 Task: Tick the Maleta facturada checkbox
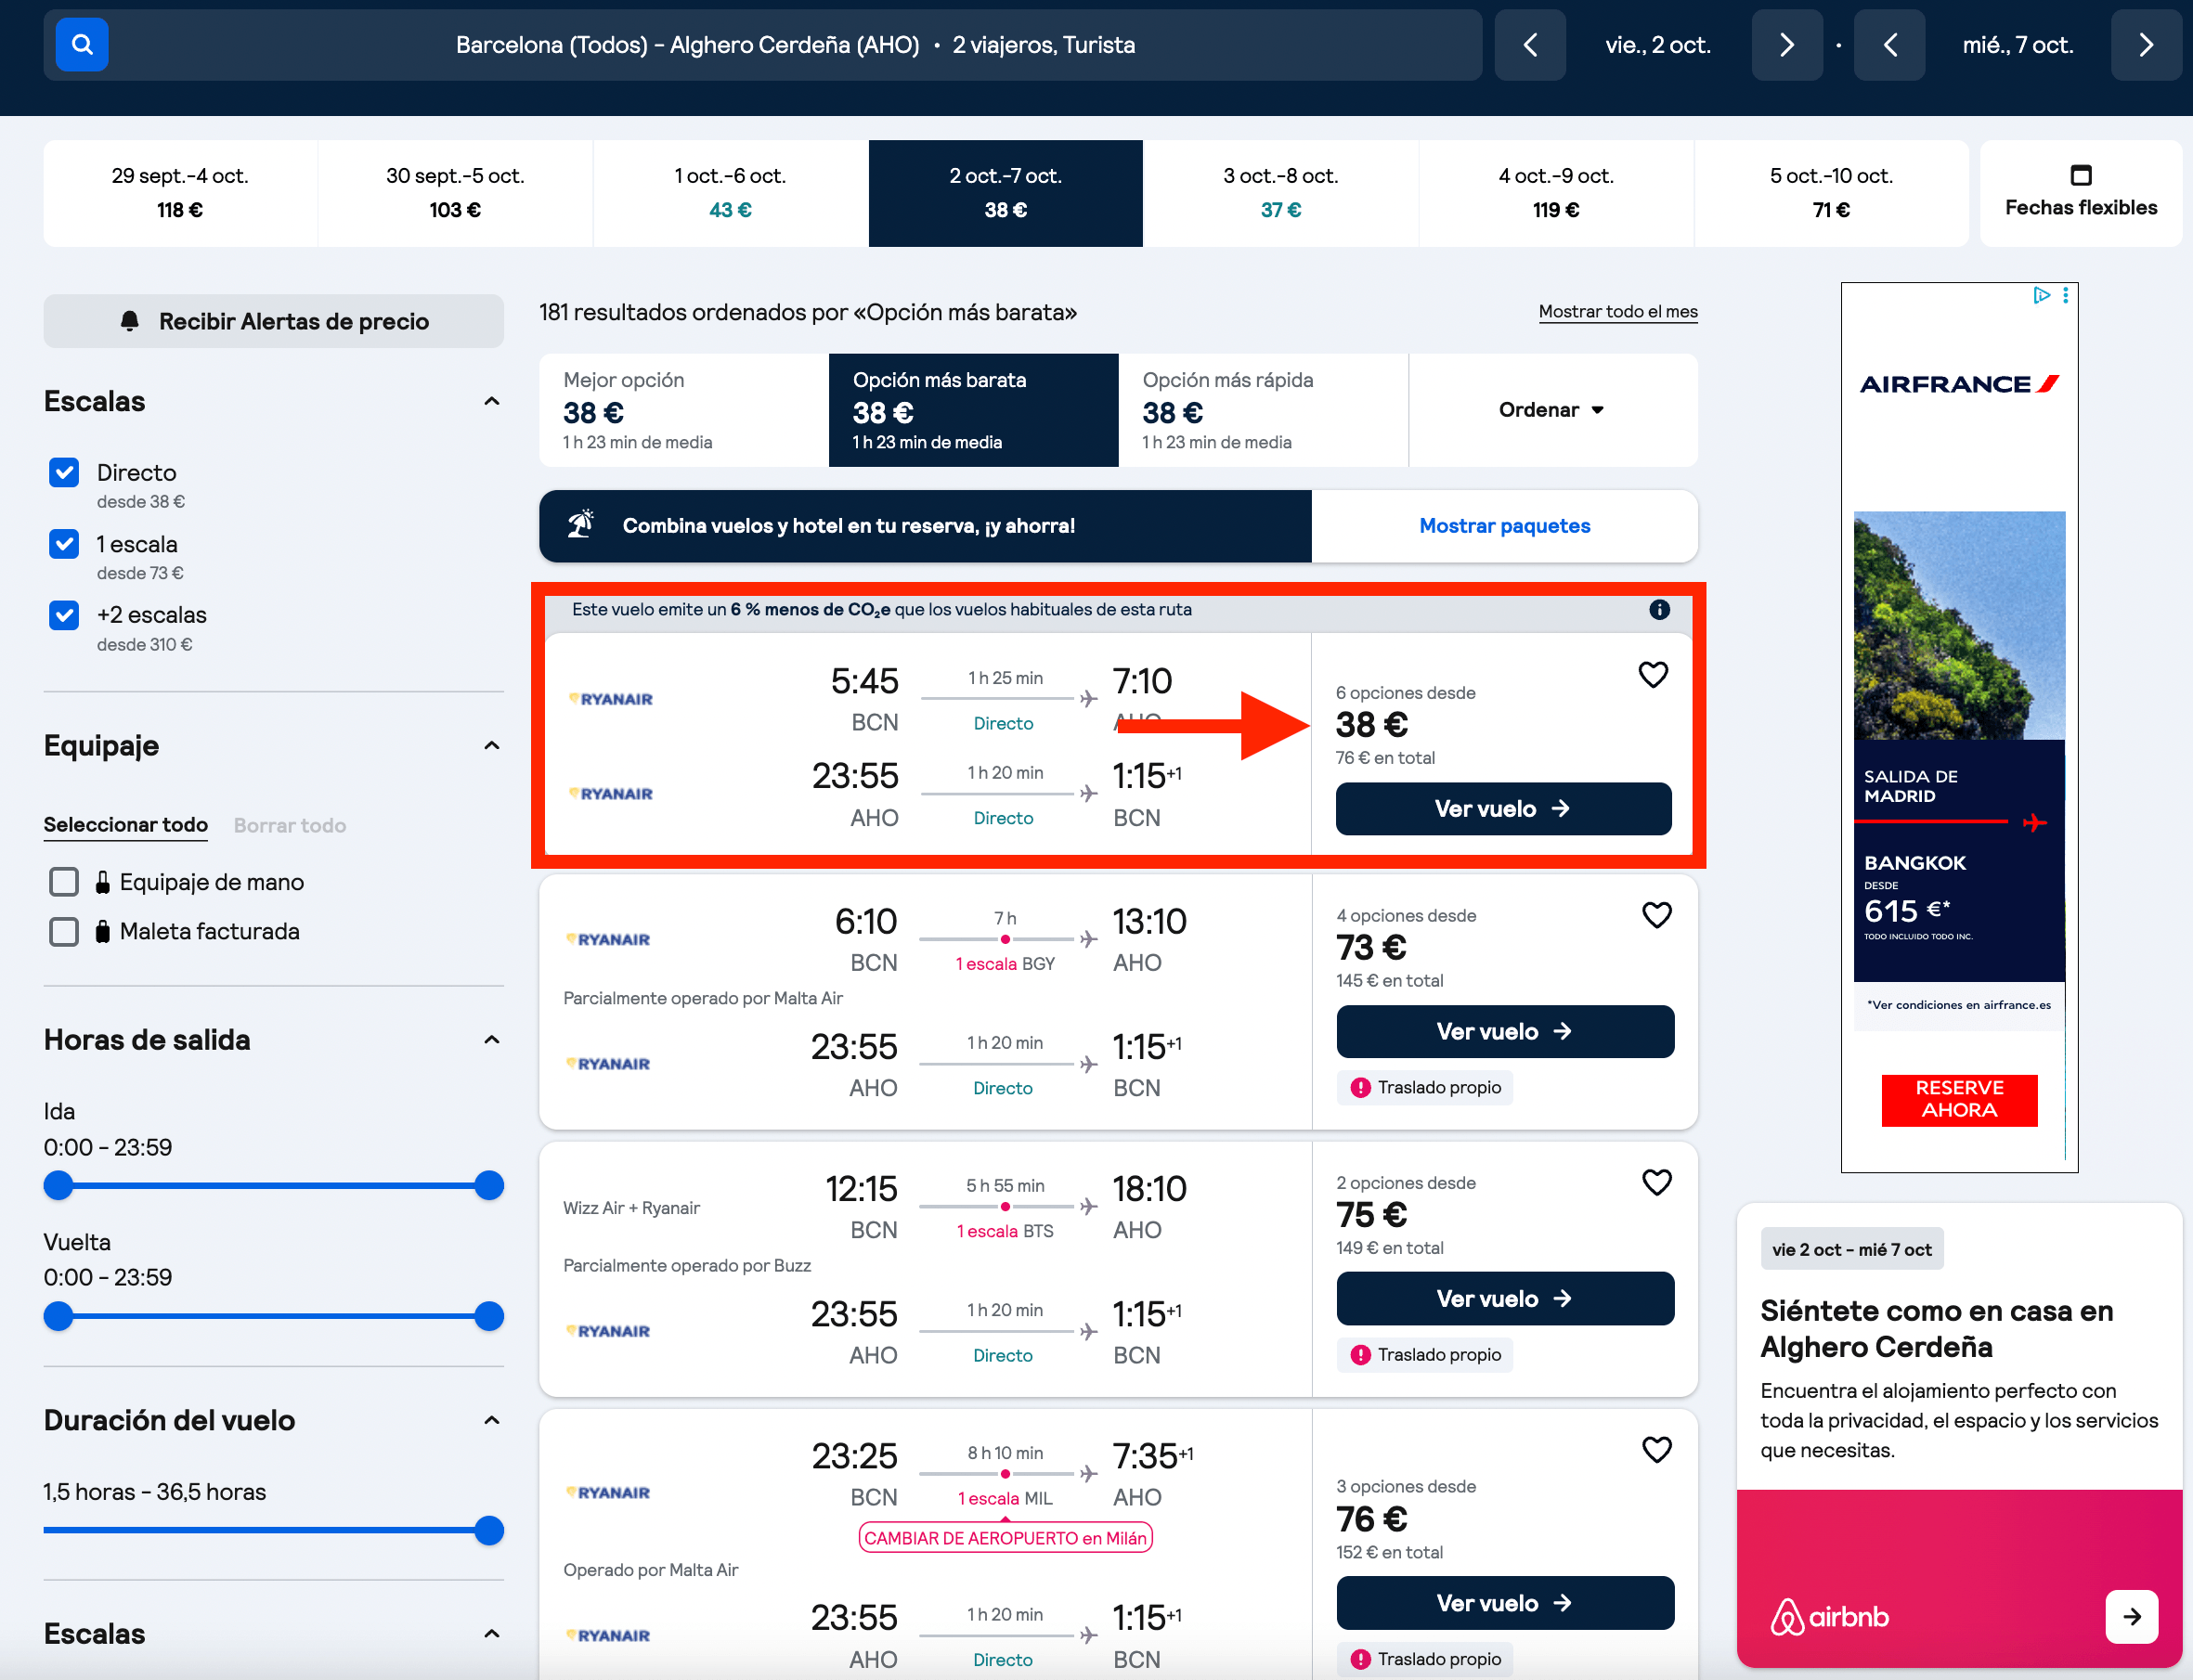point(64,931)
